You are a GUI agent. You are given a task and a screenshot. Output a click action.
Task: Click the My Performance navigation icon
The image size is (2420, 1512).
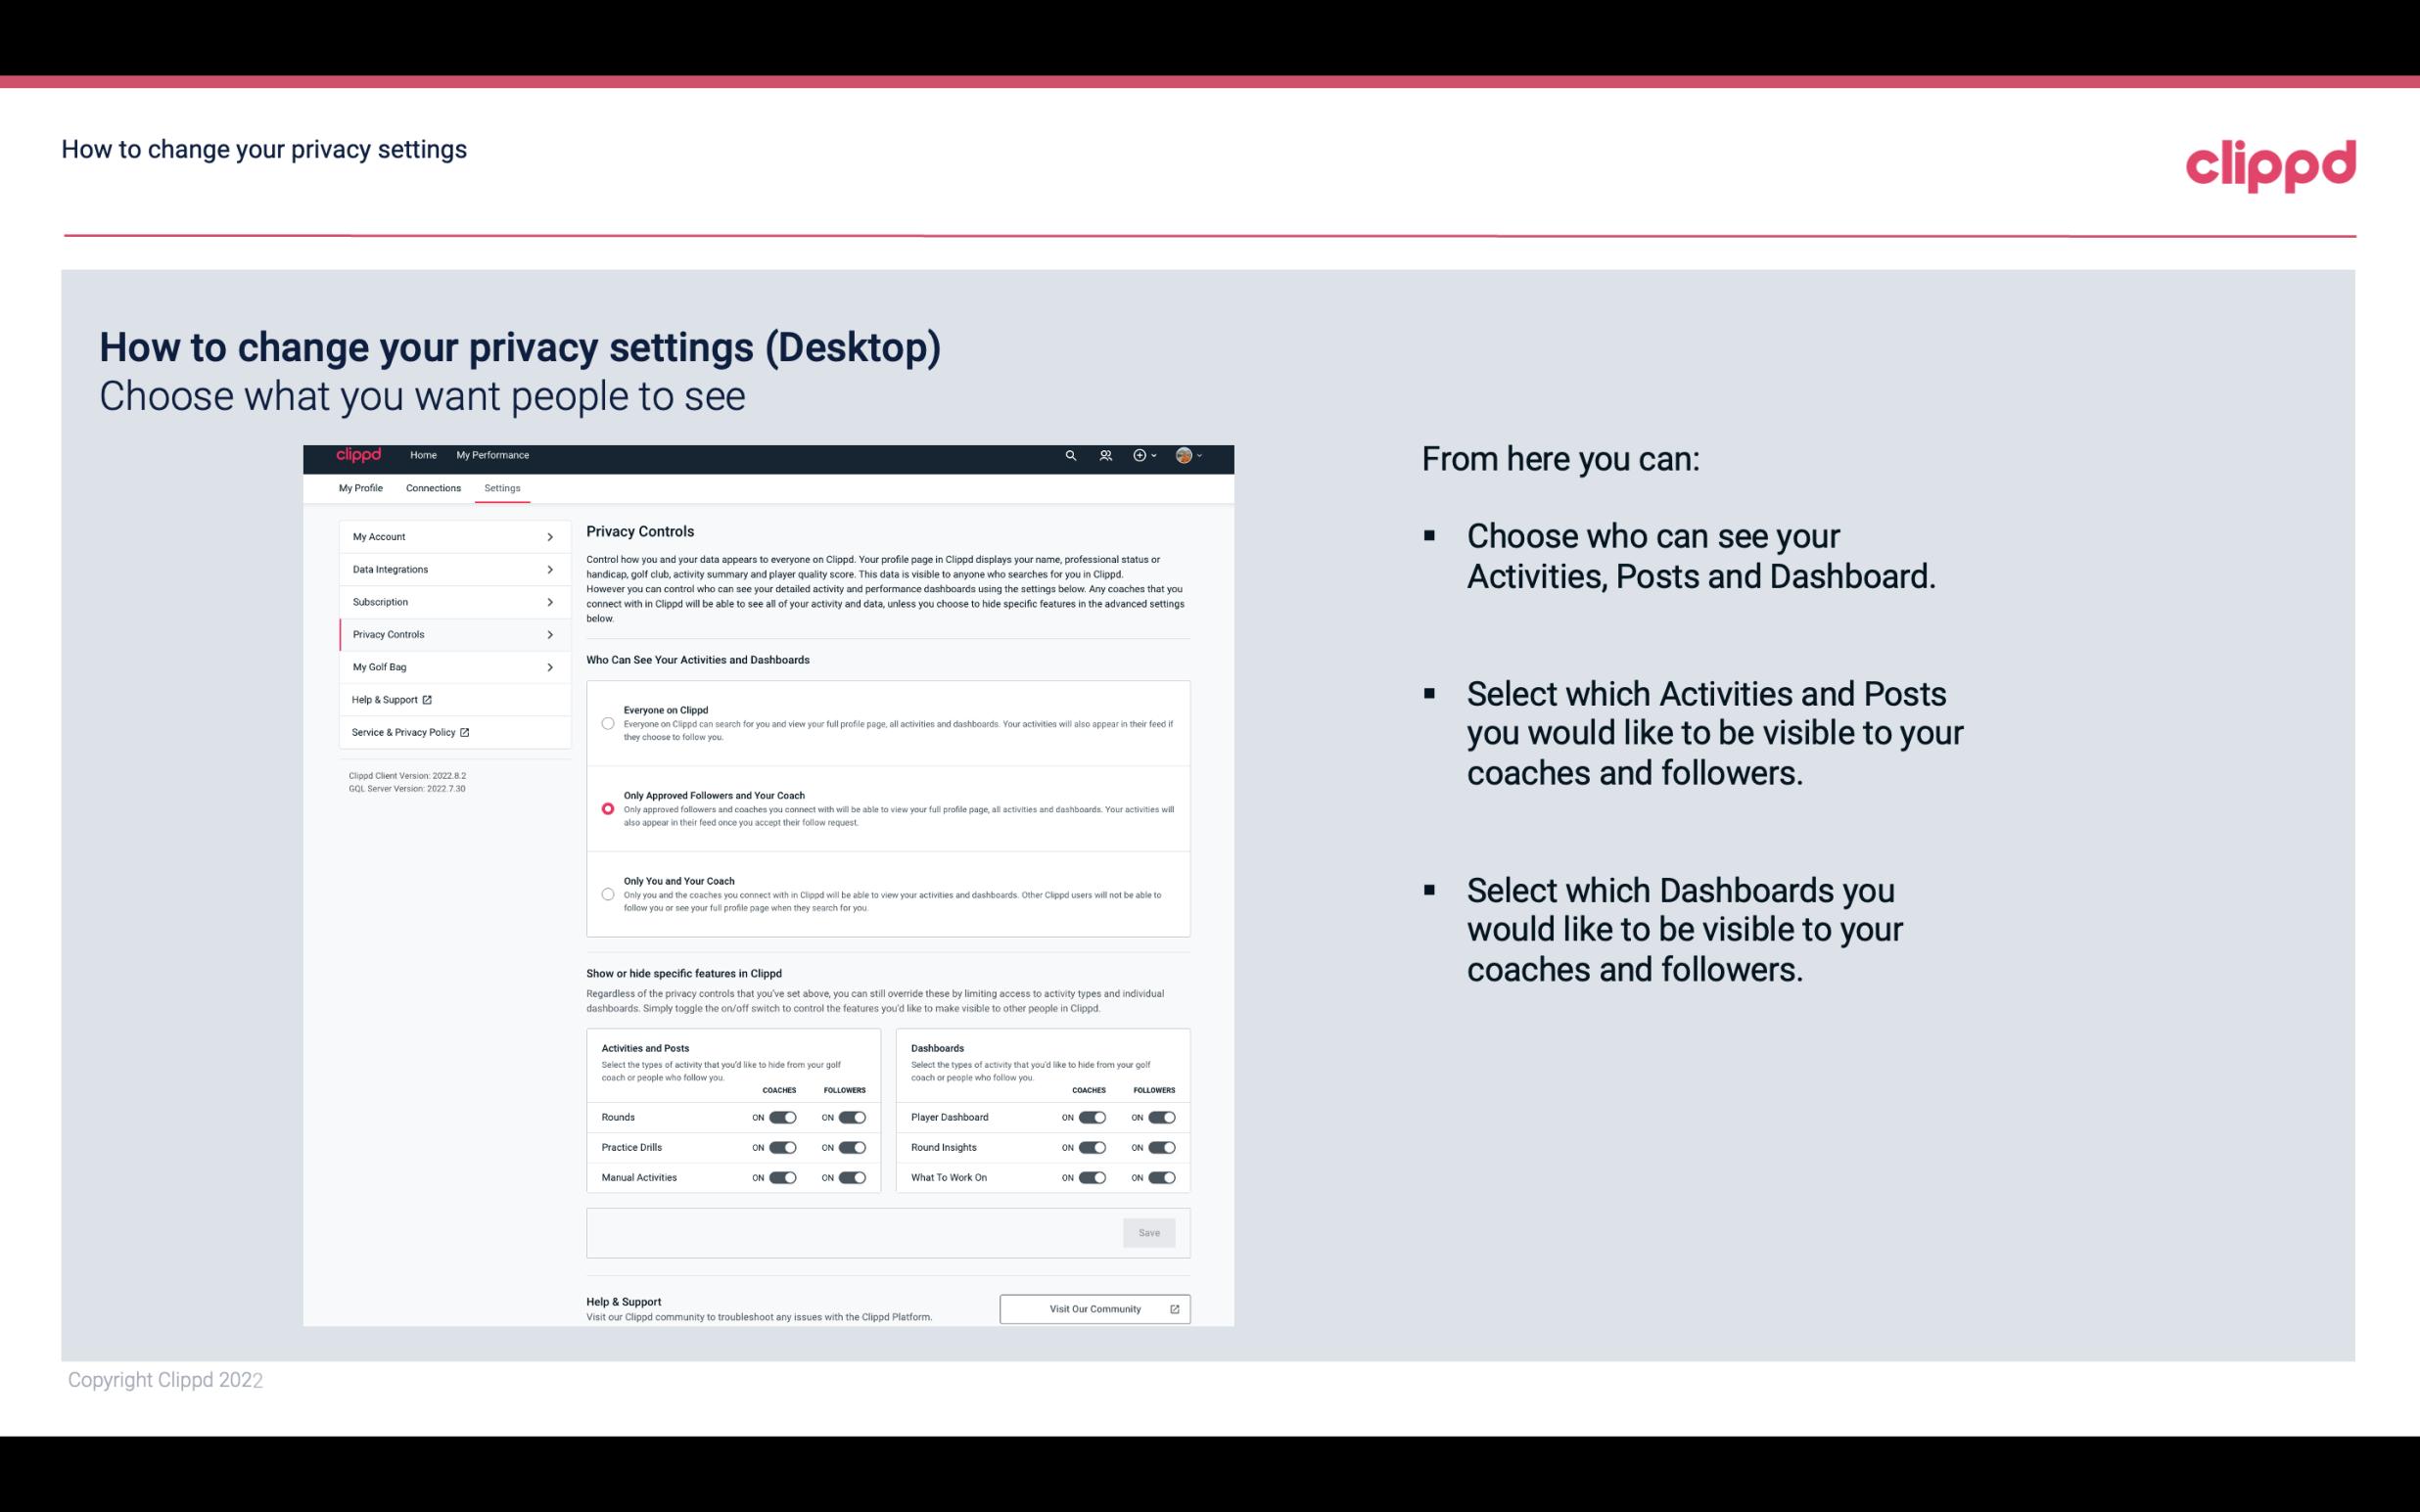pyautogui.click(x=493, y=455)
